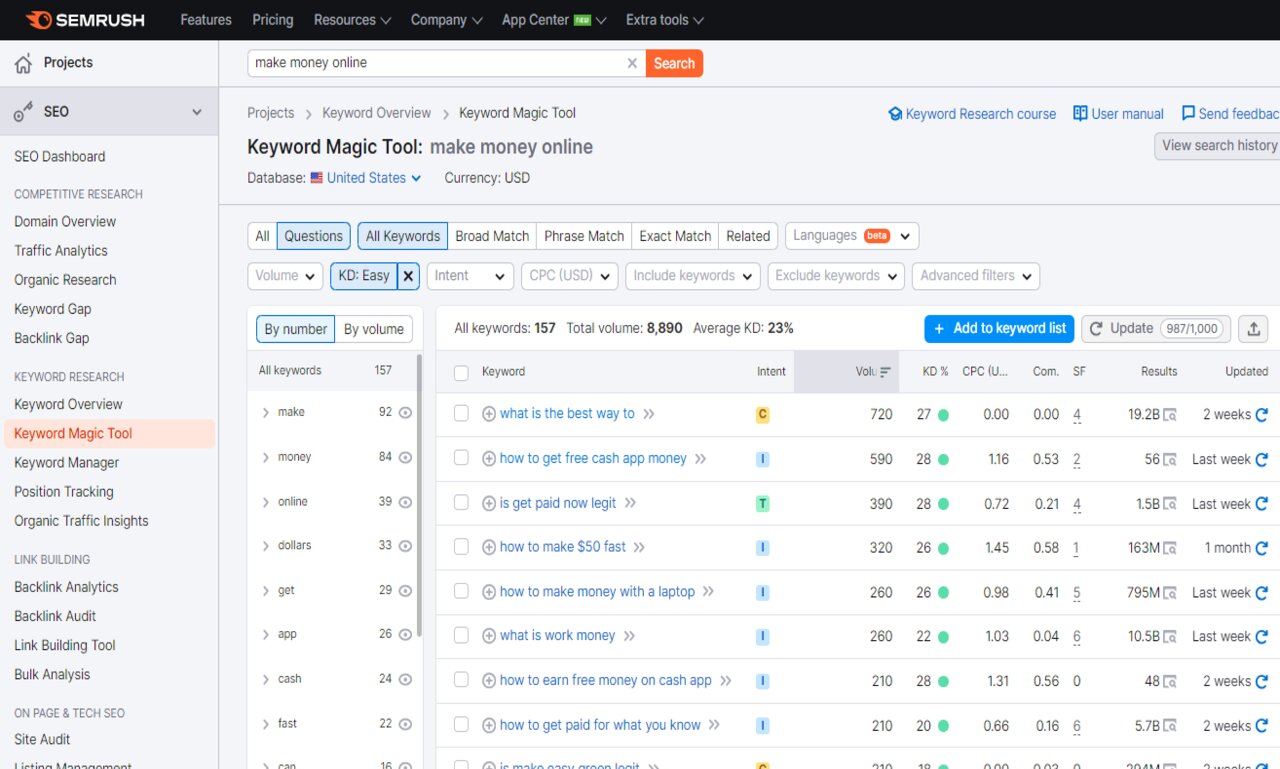Tick the checkbox for 'how to make $50 fast'
This screenshot has height=769, width=1280.
[x=461, y=547]
